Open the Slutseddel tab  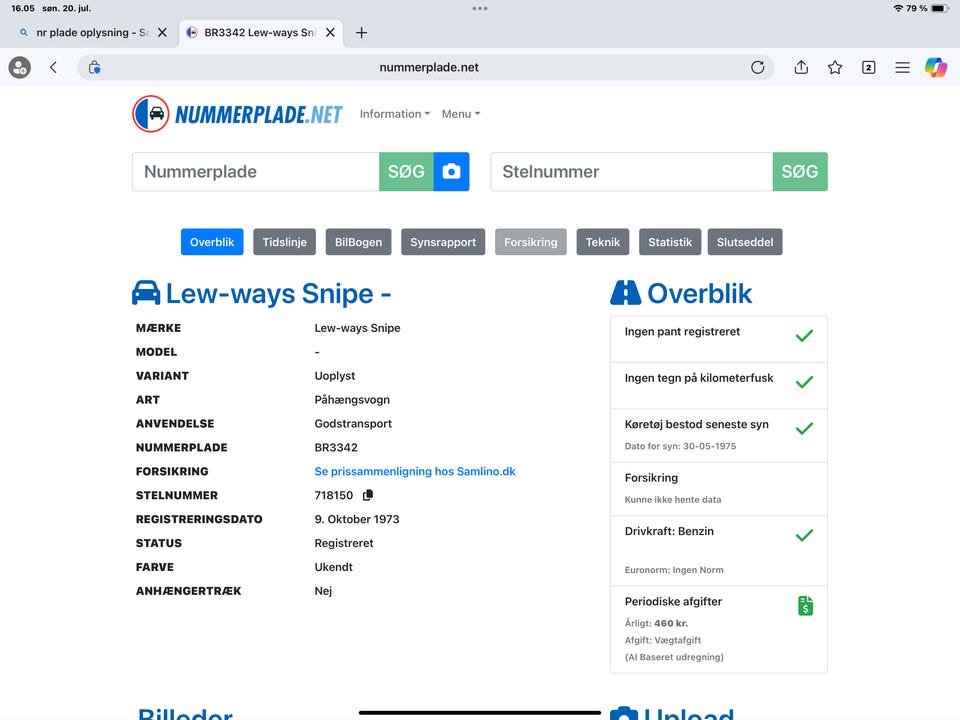[744, 242]
